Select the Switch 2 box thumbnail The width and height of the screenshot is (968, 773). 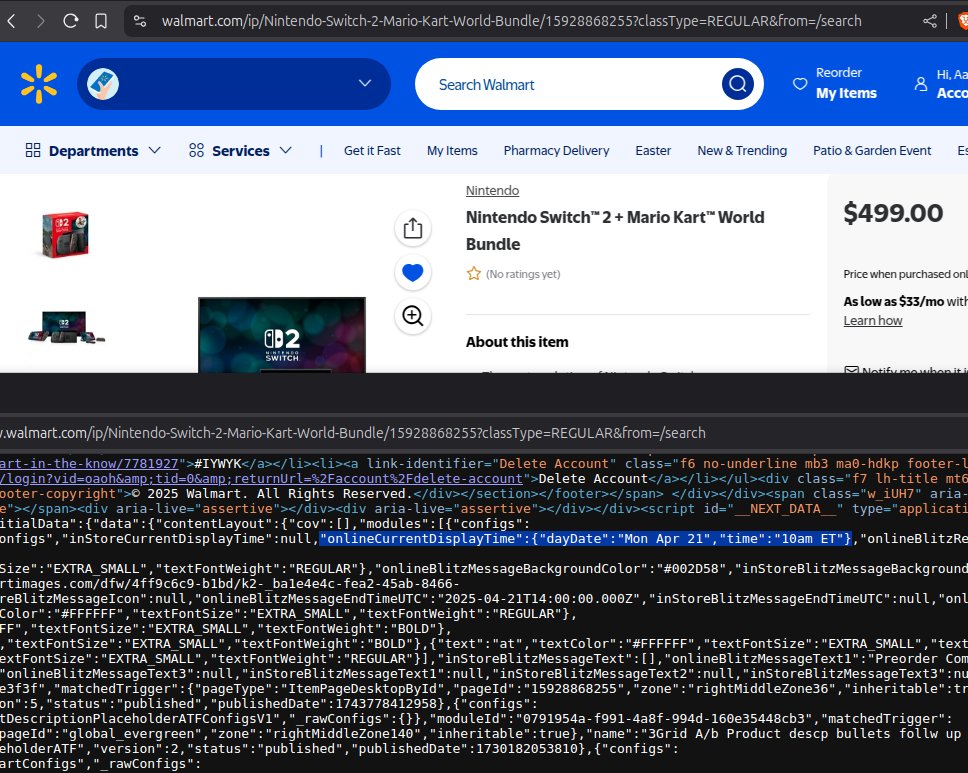tap(65, 235)
